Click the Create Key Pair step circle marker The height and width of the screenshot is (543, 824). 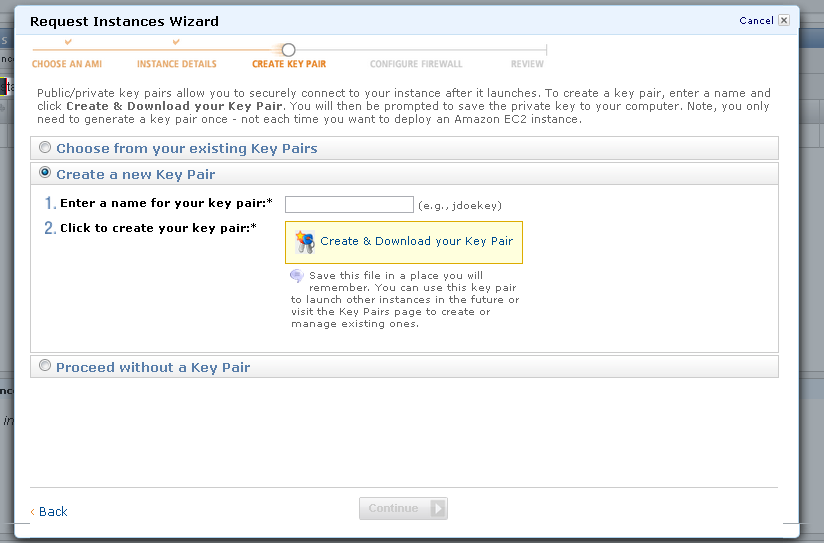pyautogui.click(x=288, y=50)
